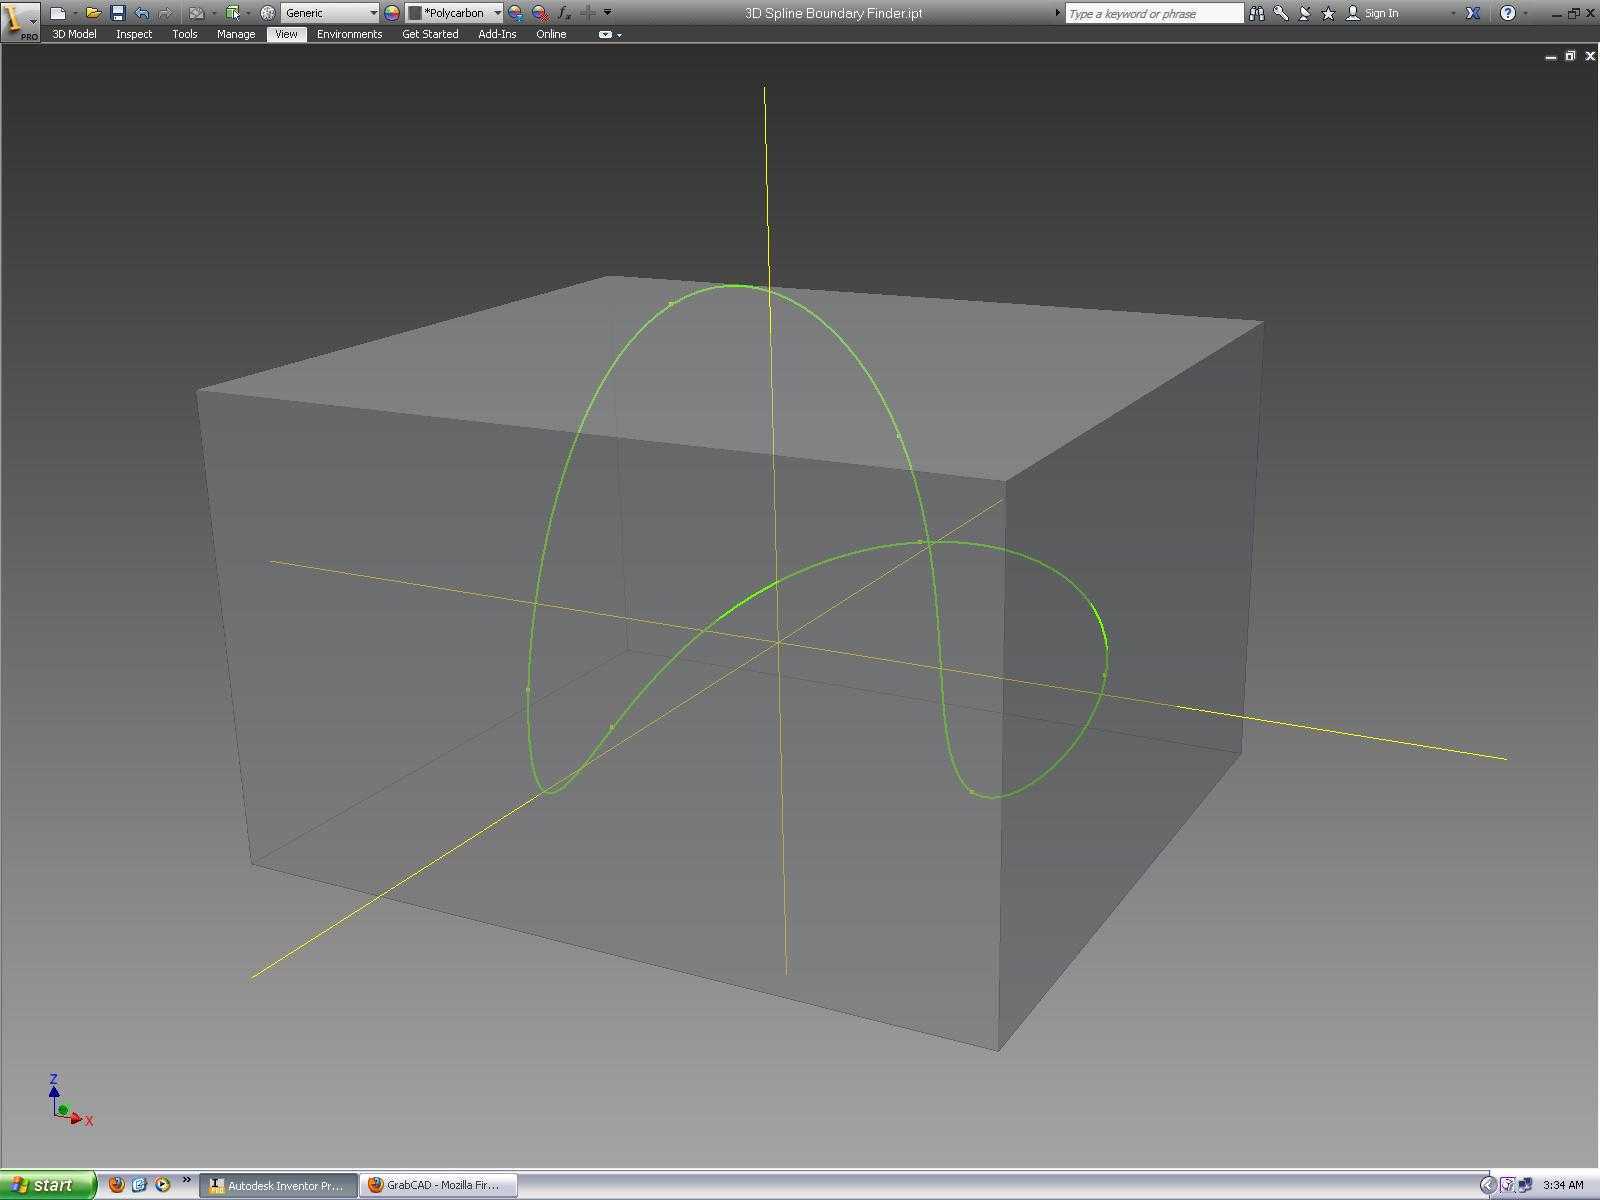Click the Windows start button

point(48,1185)
